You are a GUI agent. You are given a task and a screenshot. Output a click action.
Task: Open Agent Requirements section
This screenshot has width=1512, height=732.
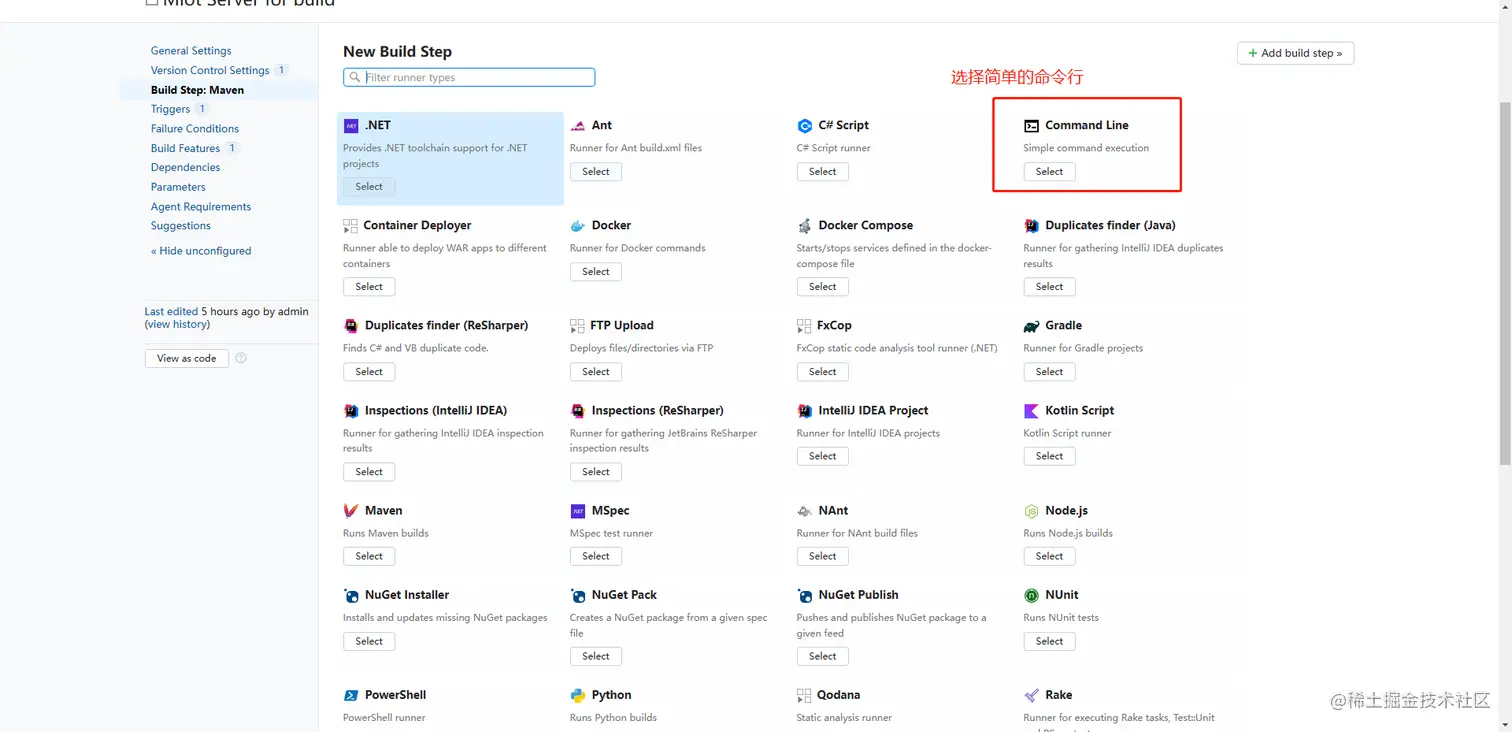click(x=201, y=207)
